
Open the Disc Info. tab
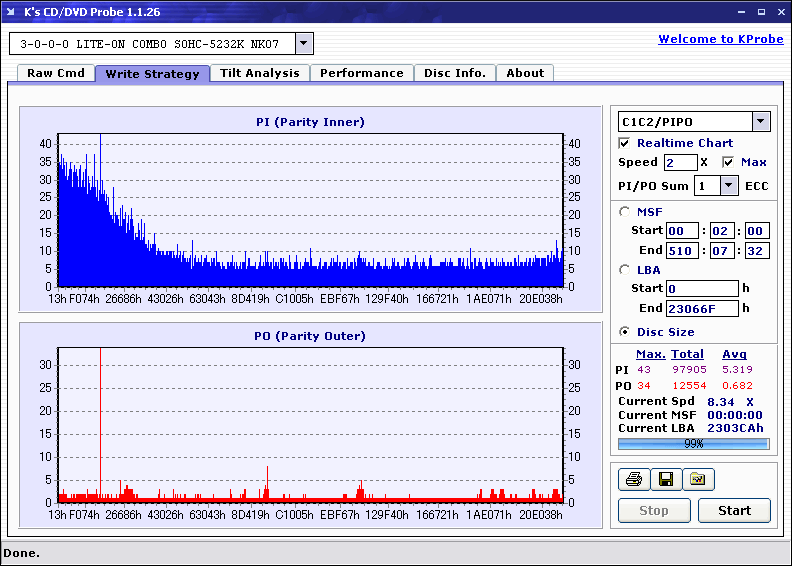tap(455, 73)
